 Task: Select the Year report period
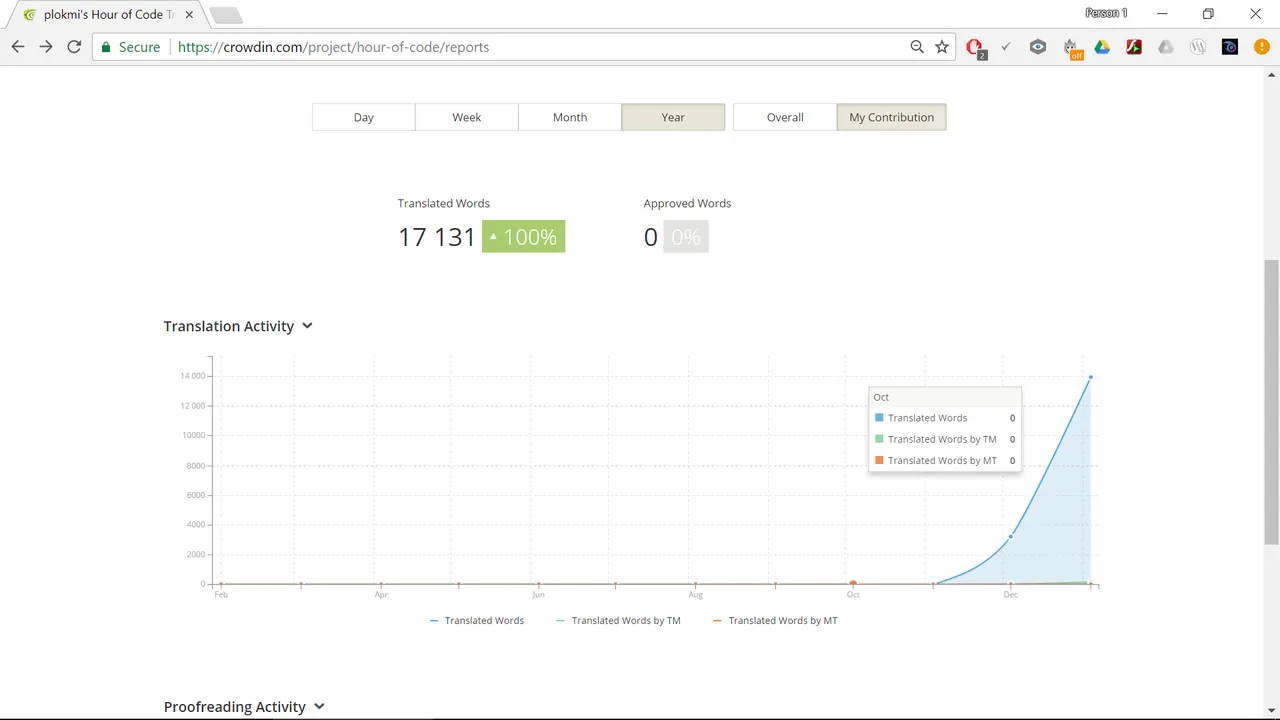(673, 117)
